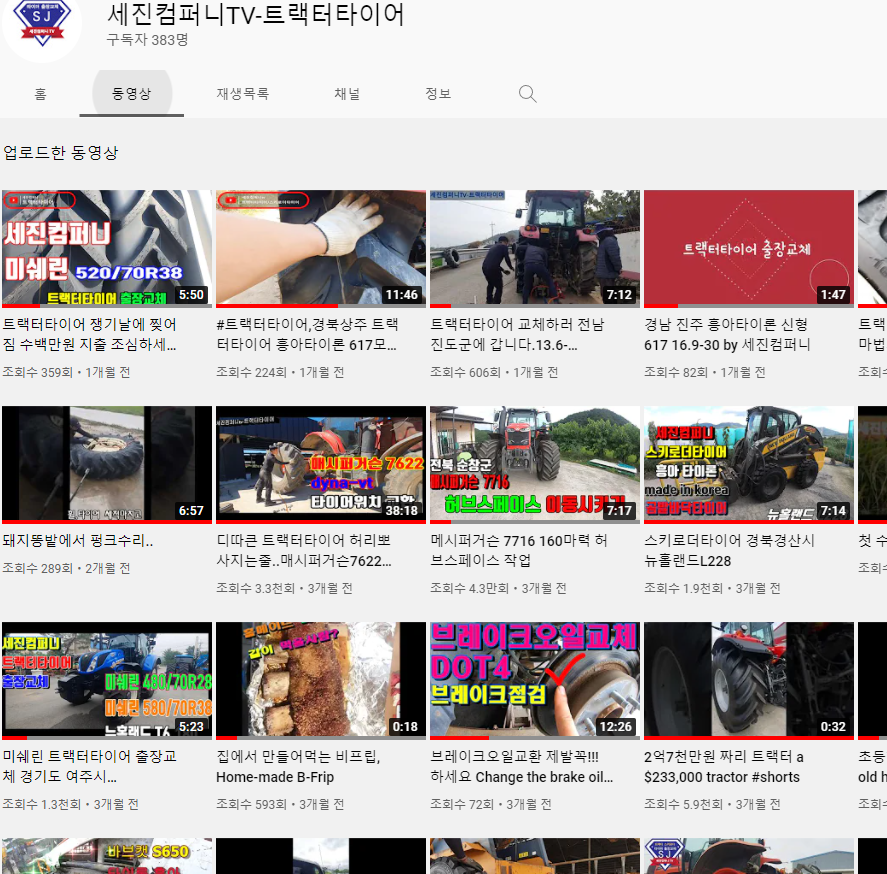Click title 트랙터타이어 쟁기날에 찢어짐

pyautogui.click(x=90, y=334)
